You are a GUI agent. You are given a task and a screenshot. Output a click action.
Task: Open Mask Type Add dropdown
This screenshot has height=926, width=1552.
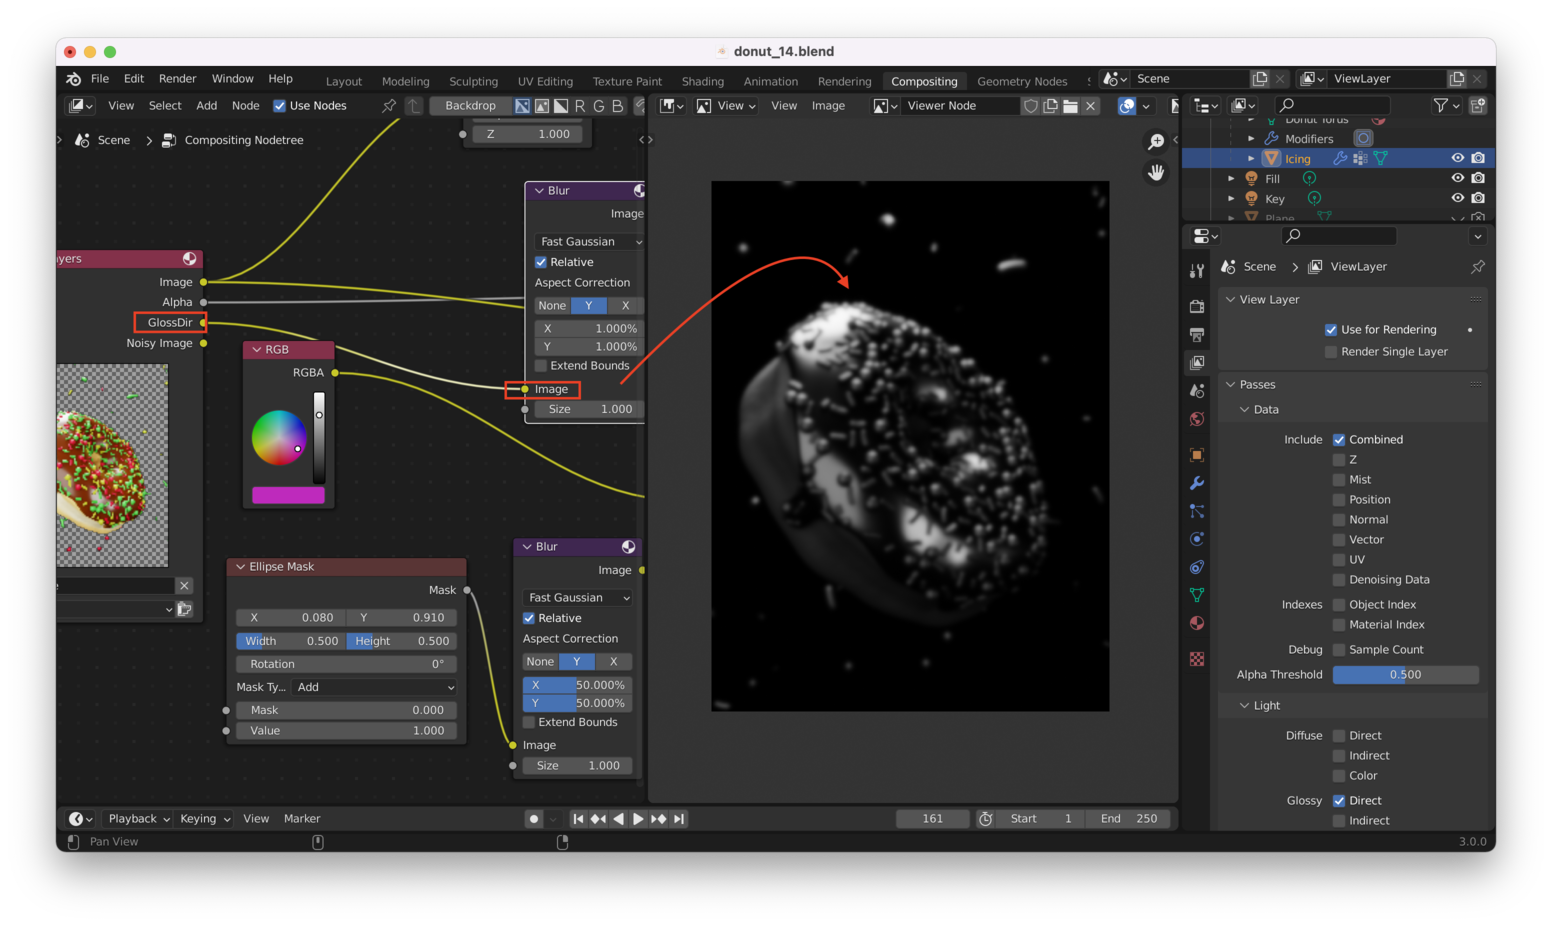coord(375,688)
